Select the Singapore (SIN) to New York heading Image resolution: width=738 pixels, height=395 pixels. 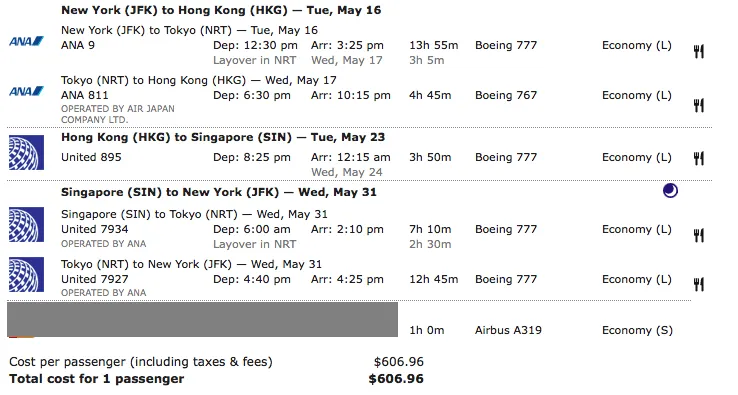tap(219, 192)
